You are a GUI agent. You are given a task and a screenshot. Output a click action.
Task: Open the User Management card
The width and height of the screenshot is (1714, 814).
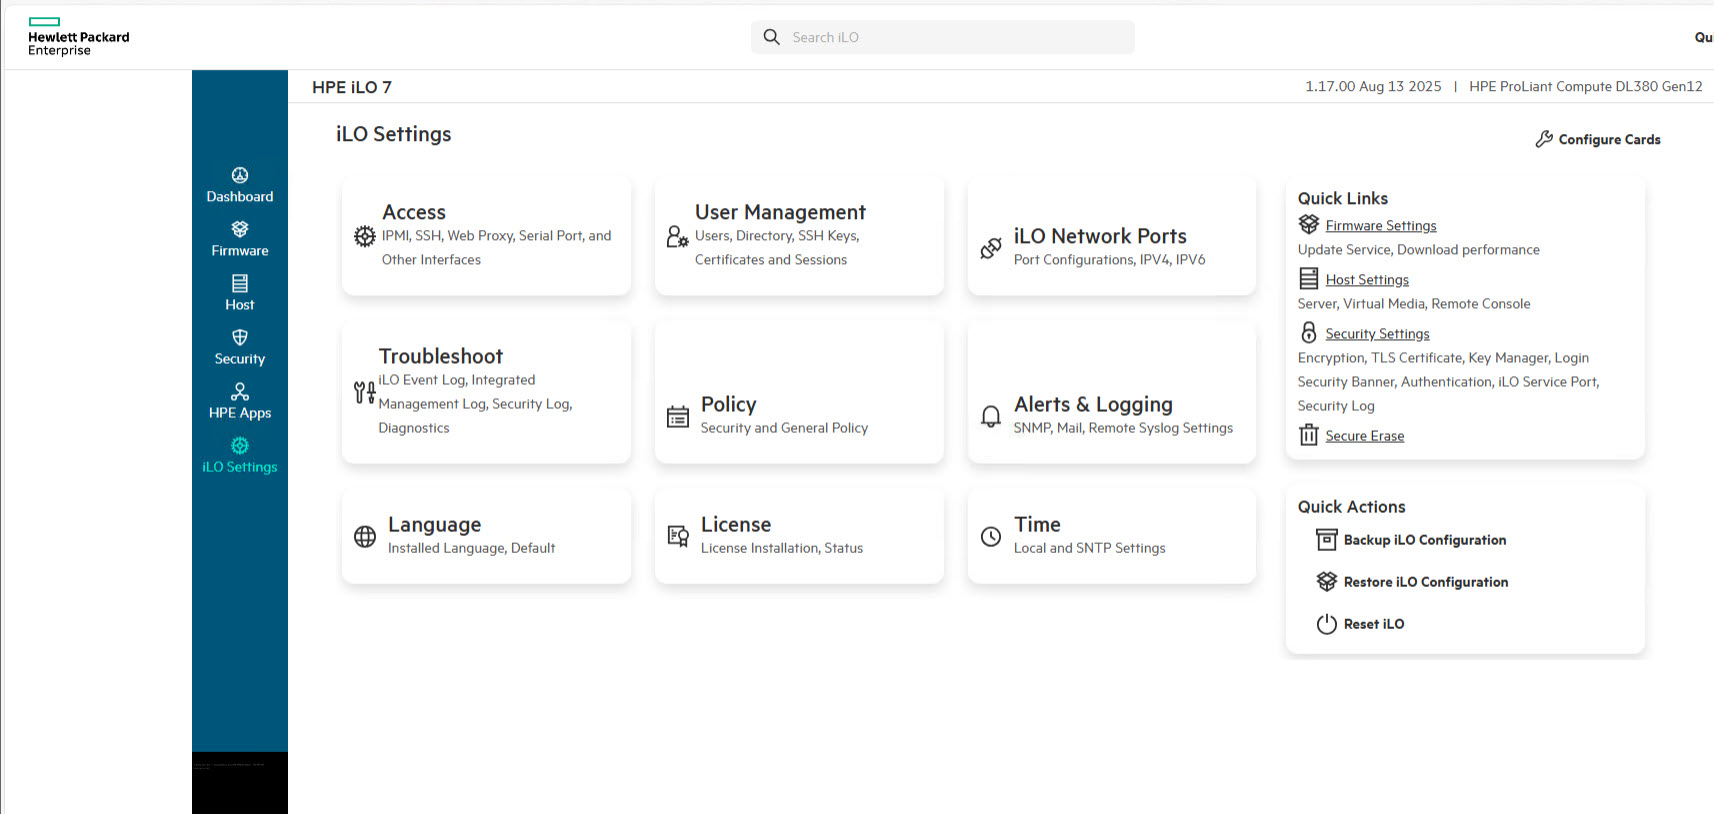coord(799,236)
